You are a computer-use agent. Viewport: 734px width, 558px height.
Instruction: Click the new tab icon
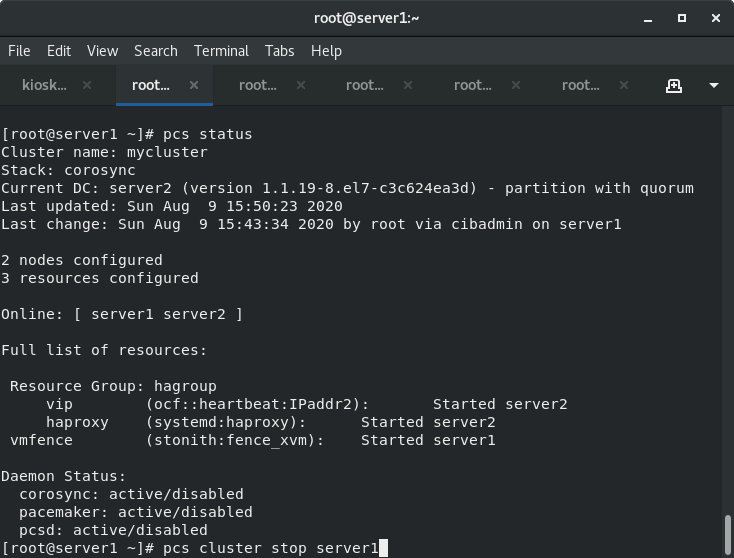click(674, 86)
